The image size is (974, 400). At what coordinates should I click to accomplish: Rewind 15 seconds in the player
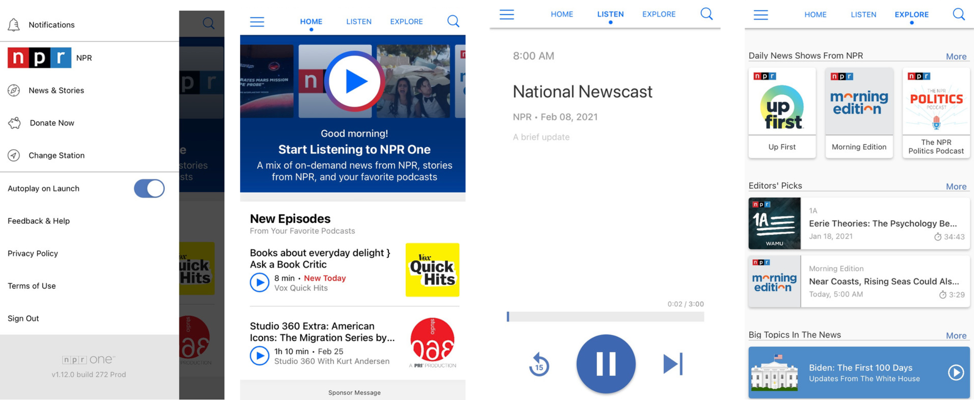(x=539, y=364)
